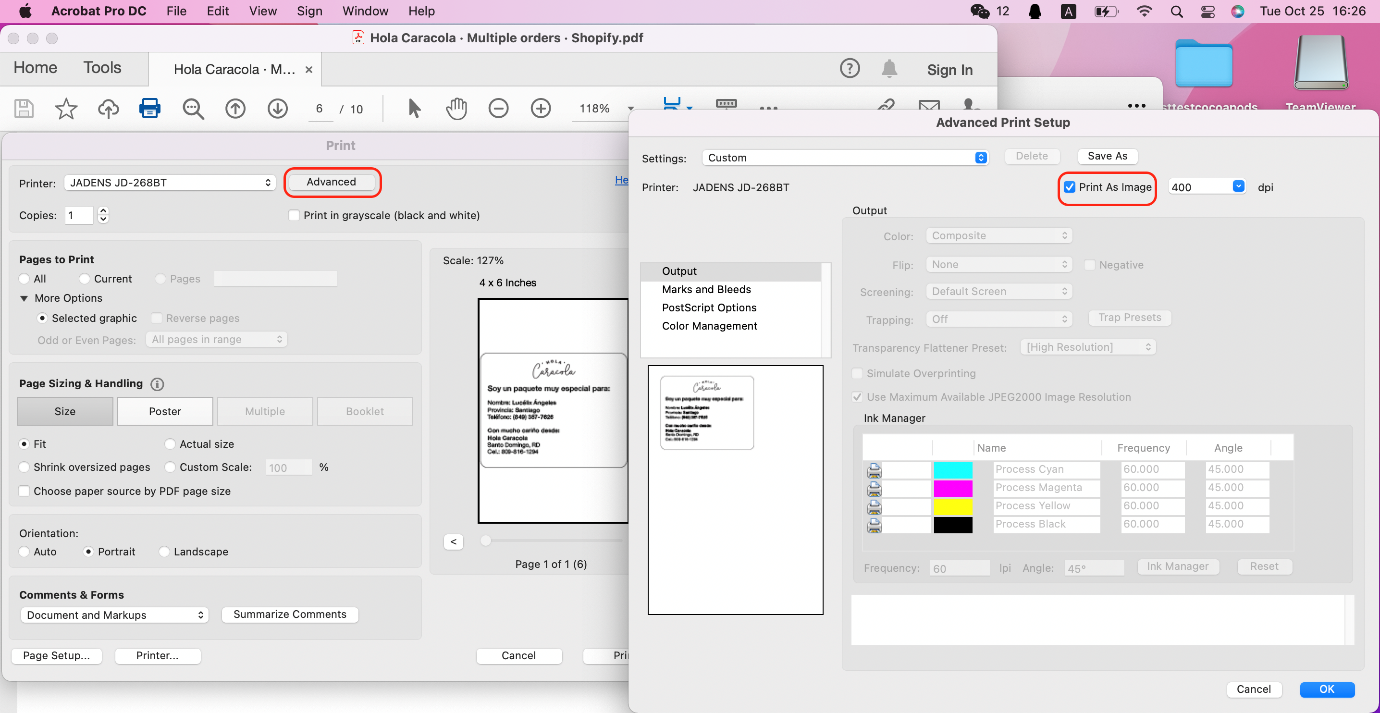Open Spotlight search in menu bar
The width and height of the screenshot is (1380, 713).
point(1176,11)
